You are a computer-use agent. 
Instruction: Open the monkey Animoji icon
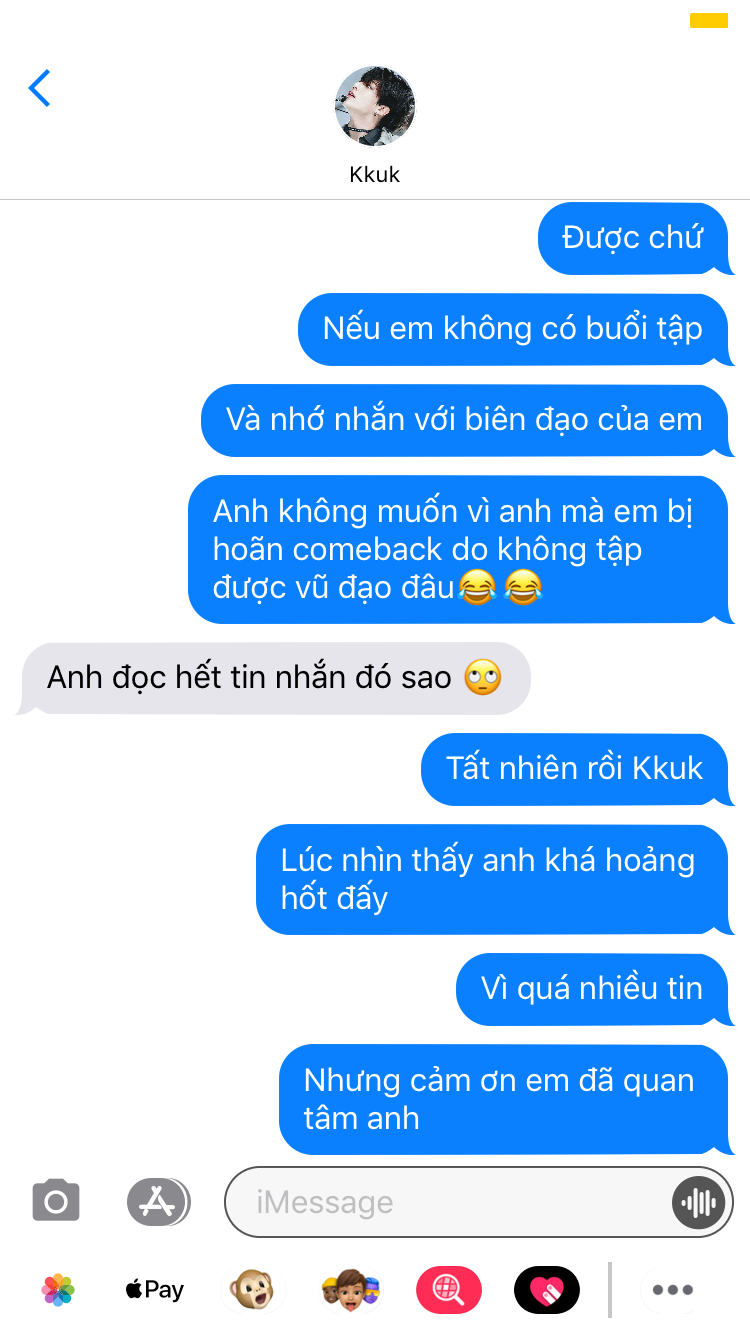pyautogui.click(x=252, y=1290)
